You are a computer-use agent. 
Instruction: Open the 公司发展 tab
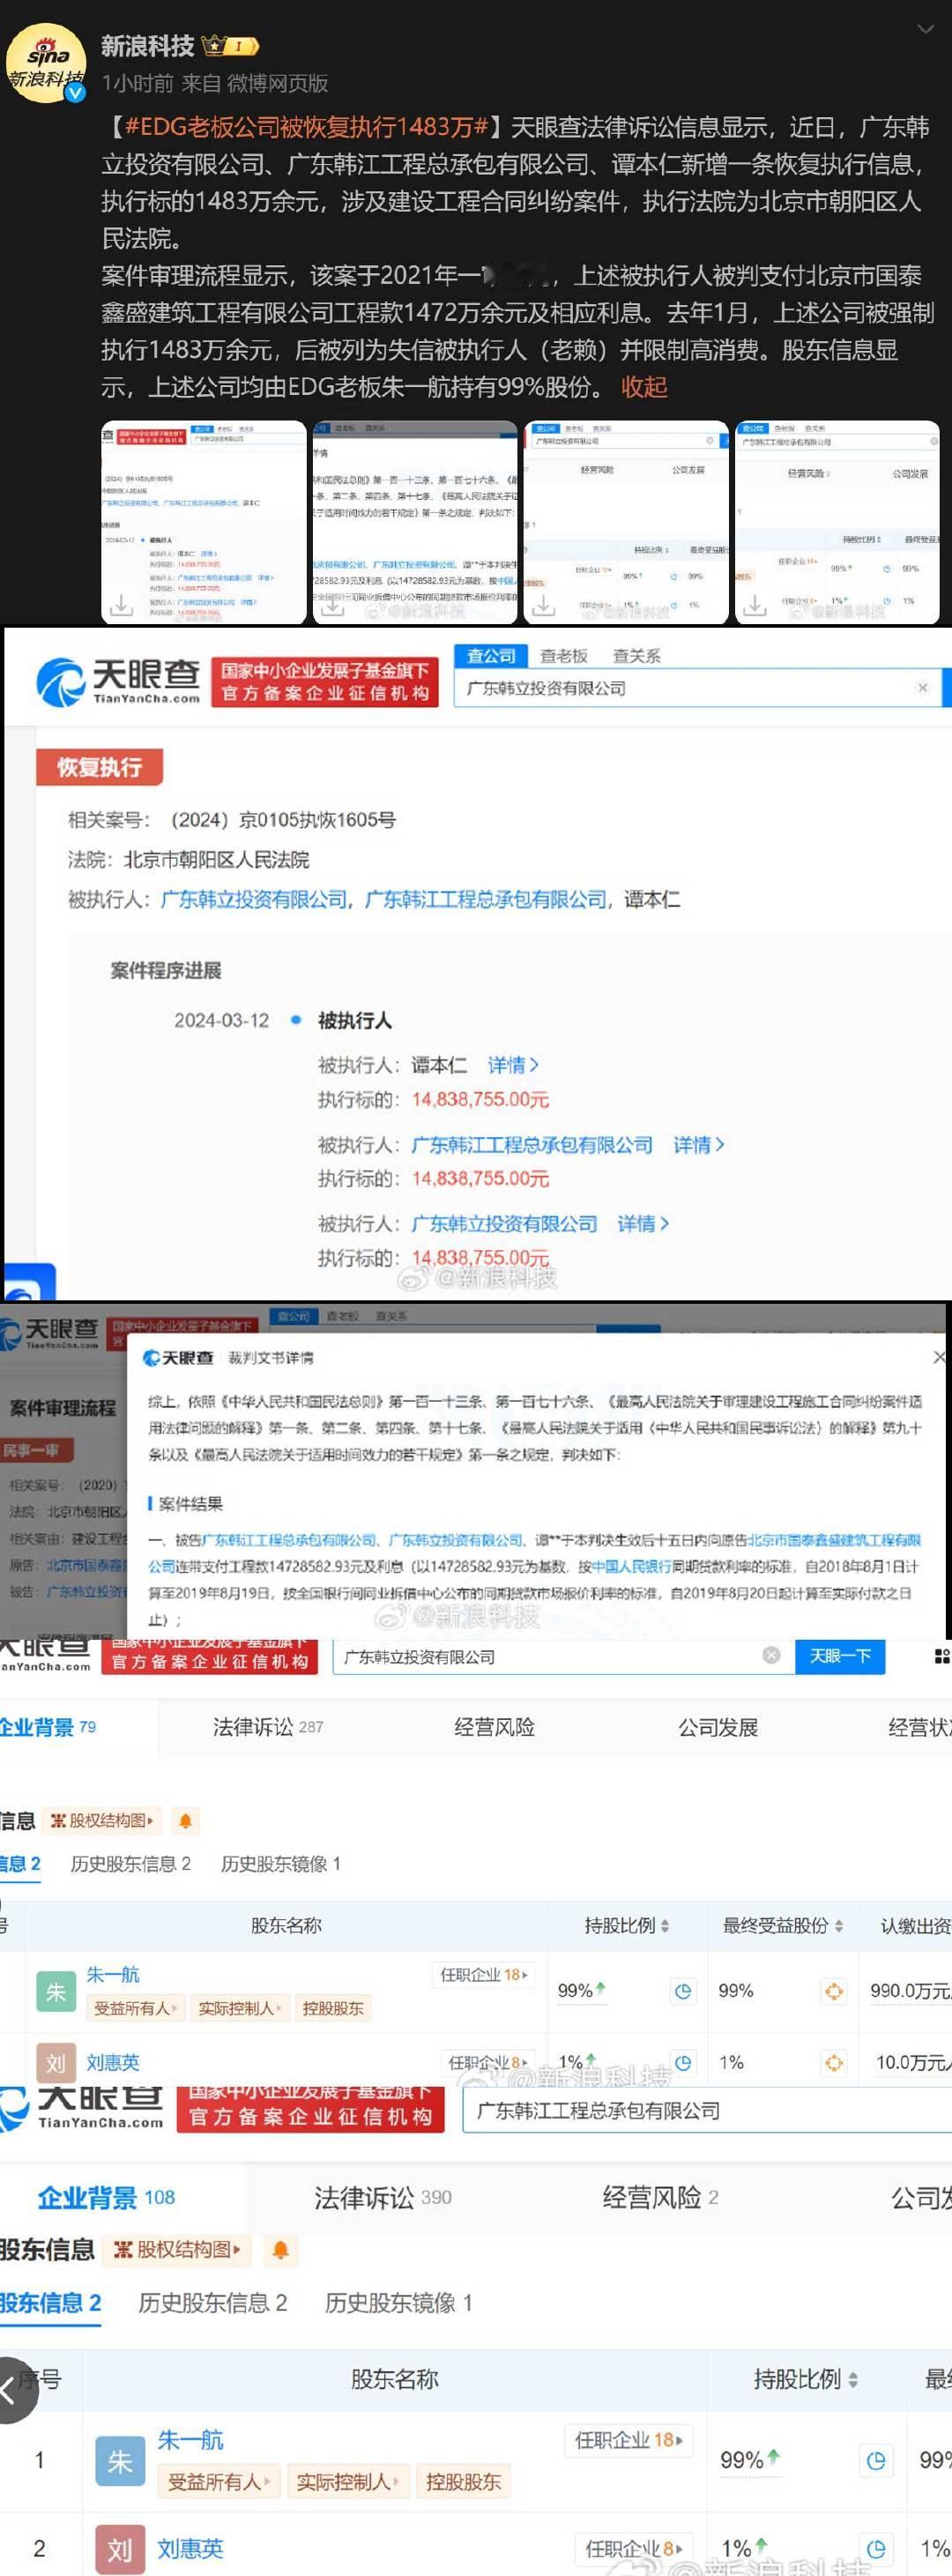(x=718, y=1727)
